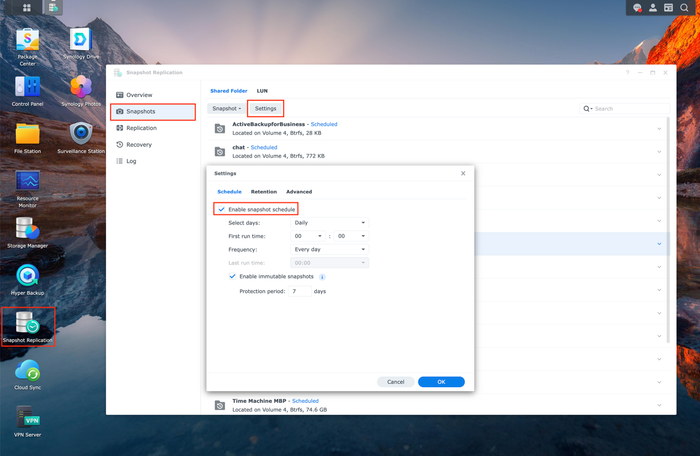Click the Settings toolbar button
700x456 pixels.
pos(266,109)
